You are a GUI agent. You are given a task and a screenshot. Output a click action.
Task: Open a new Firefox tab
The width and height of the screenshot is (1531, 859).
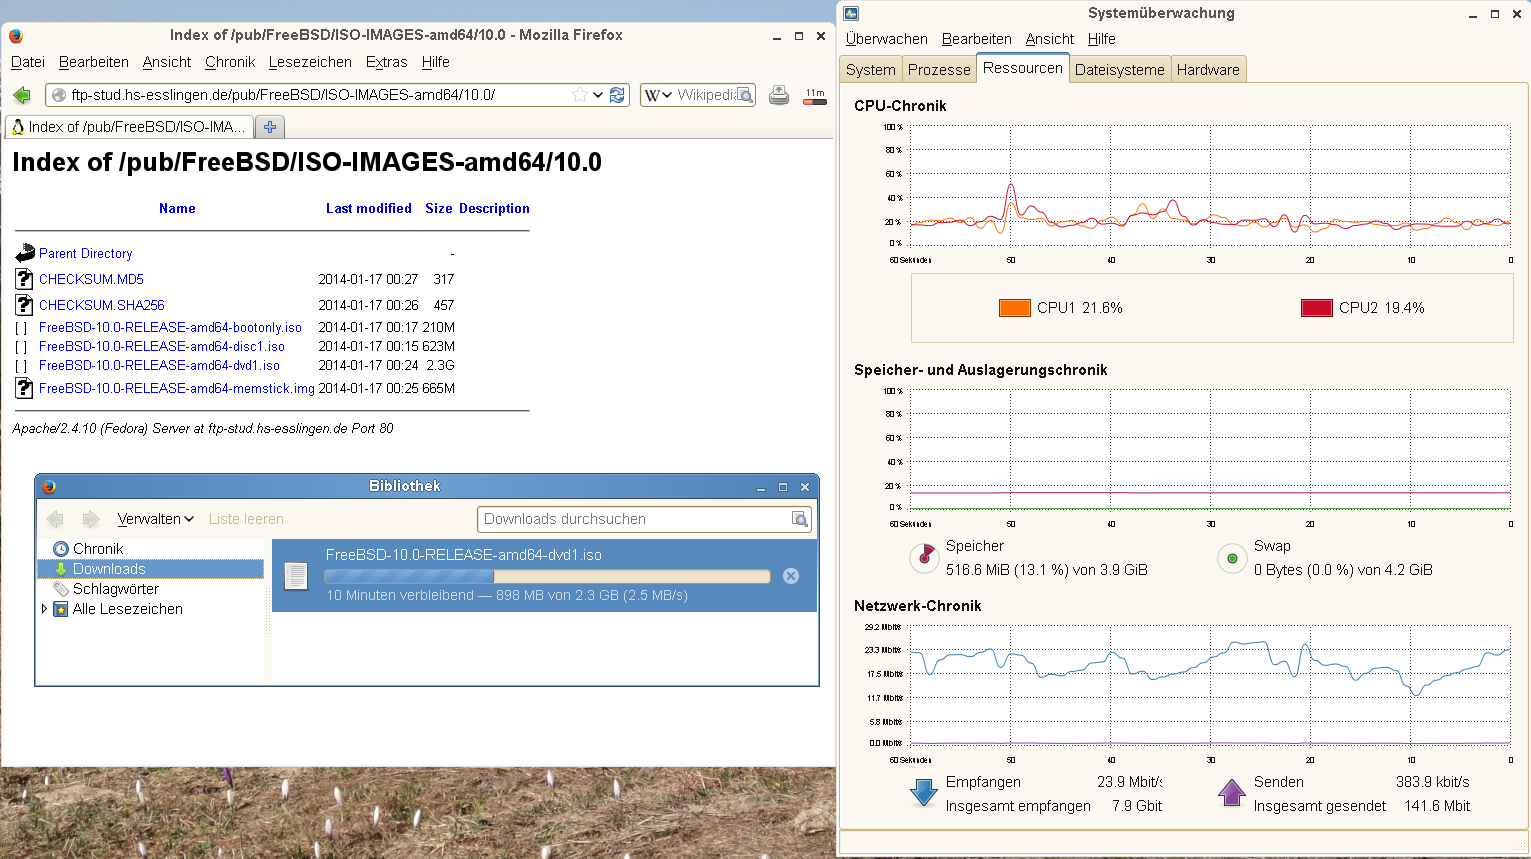click(x=270, y=127)
